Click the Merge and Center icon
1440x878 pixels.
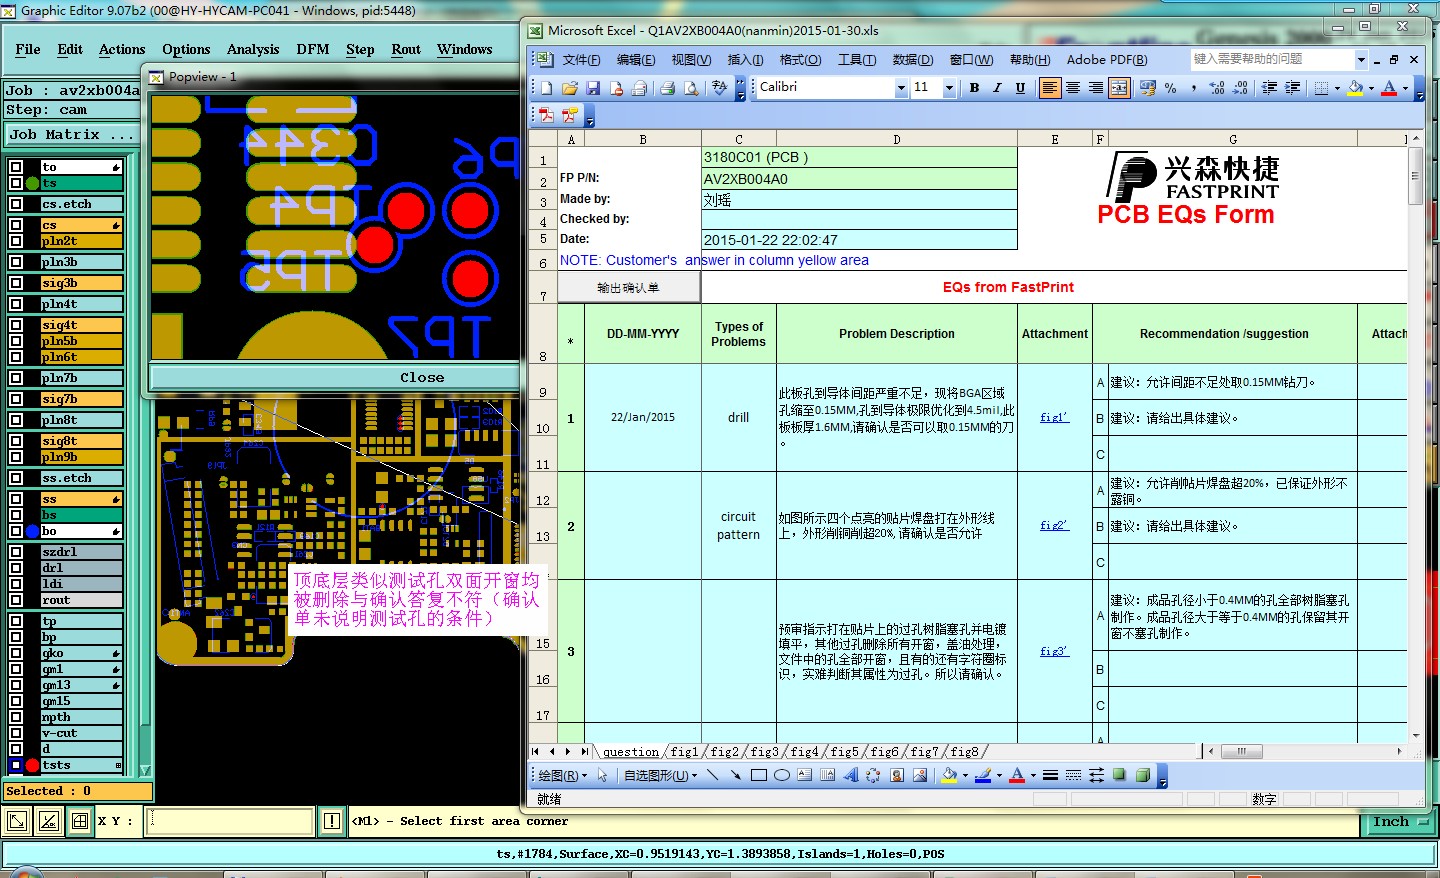point(1119,88)
